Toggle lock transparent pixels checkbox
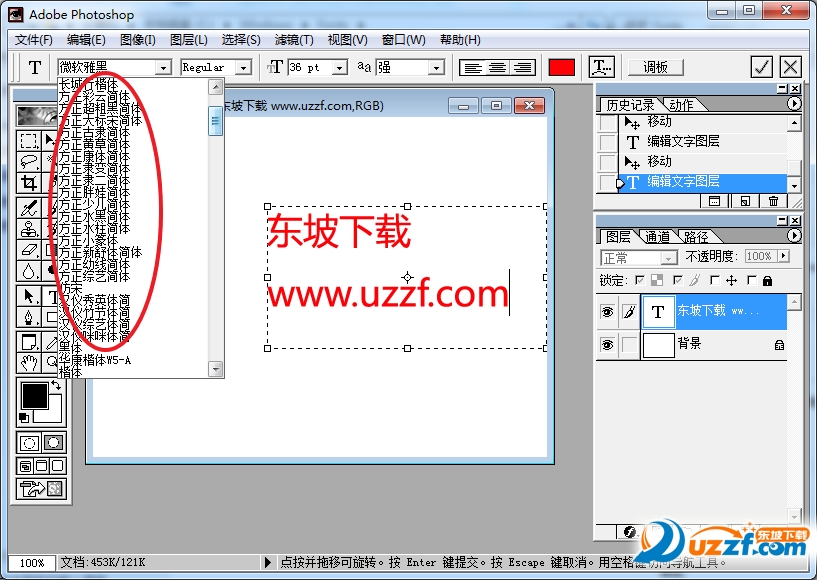817x580 pixels. [640, 281]
